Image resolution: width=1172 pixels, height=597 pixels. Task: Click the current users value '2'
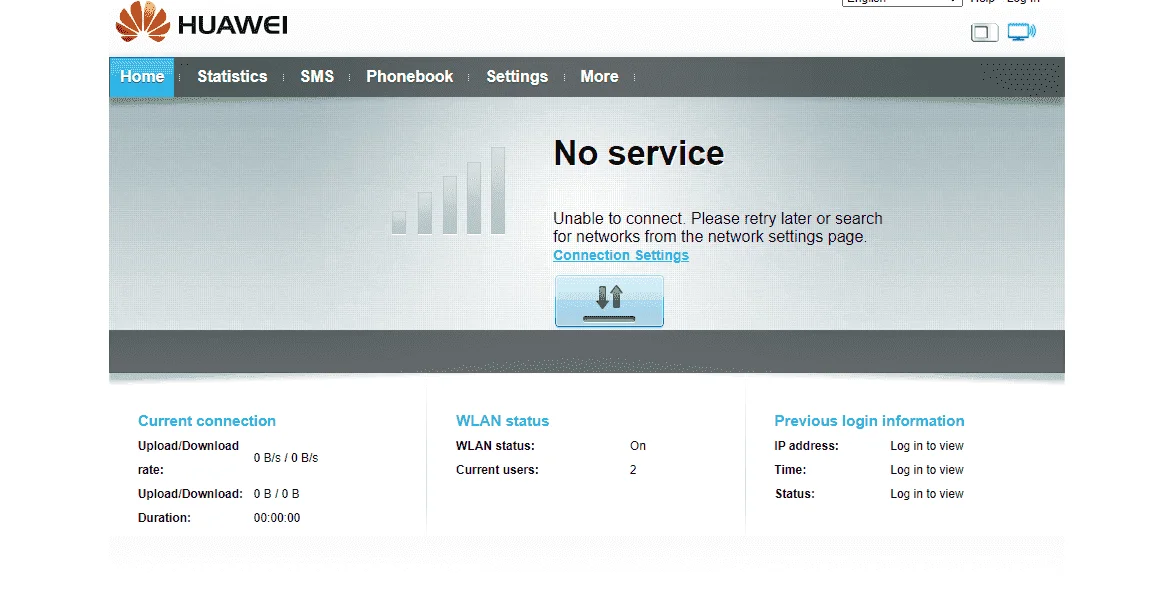click(x=633, y=469)
